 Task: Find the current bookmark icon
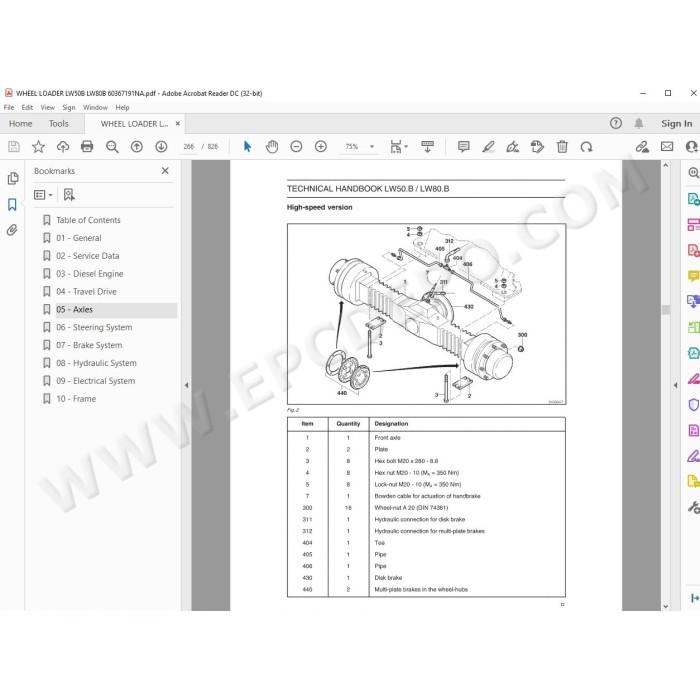pyautogui.click(x=69, y=195)
